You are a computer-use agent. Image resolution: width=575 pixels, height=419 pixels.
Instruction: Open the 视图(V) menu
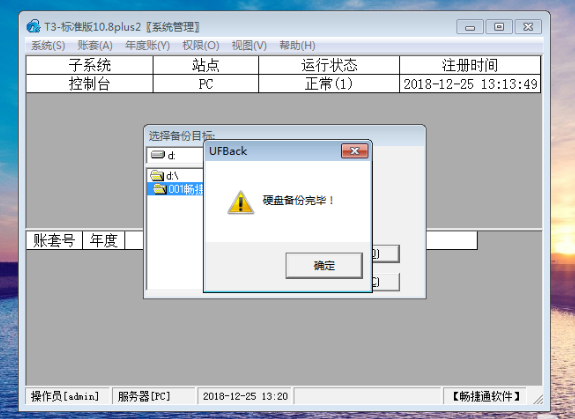point(249,45)
